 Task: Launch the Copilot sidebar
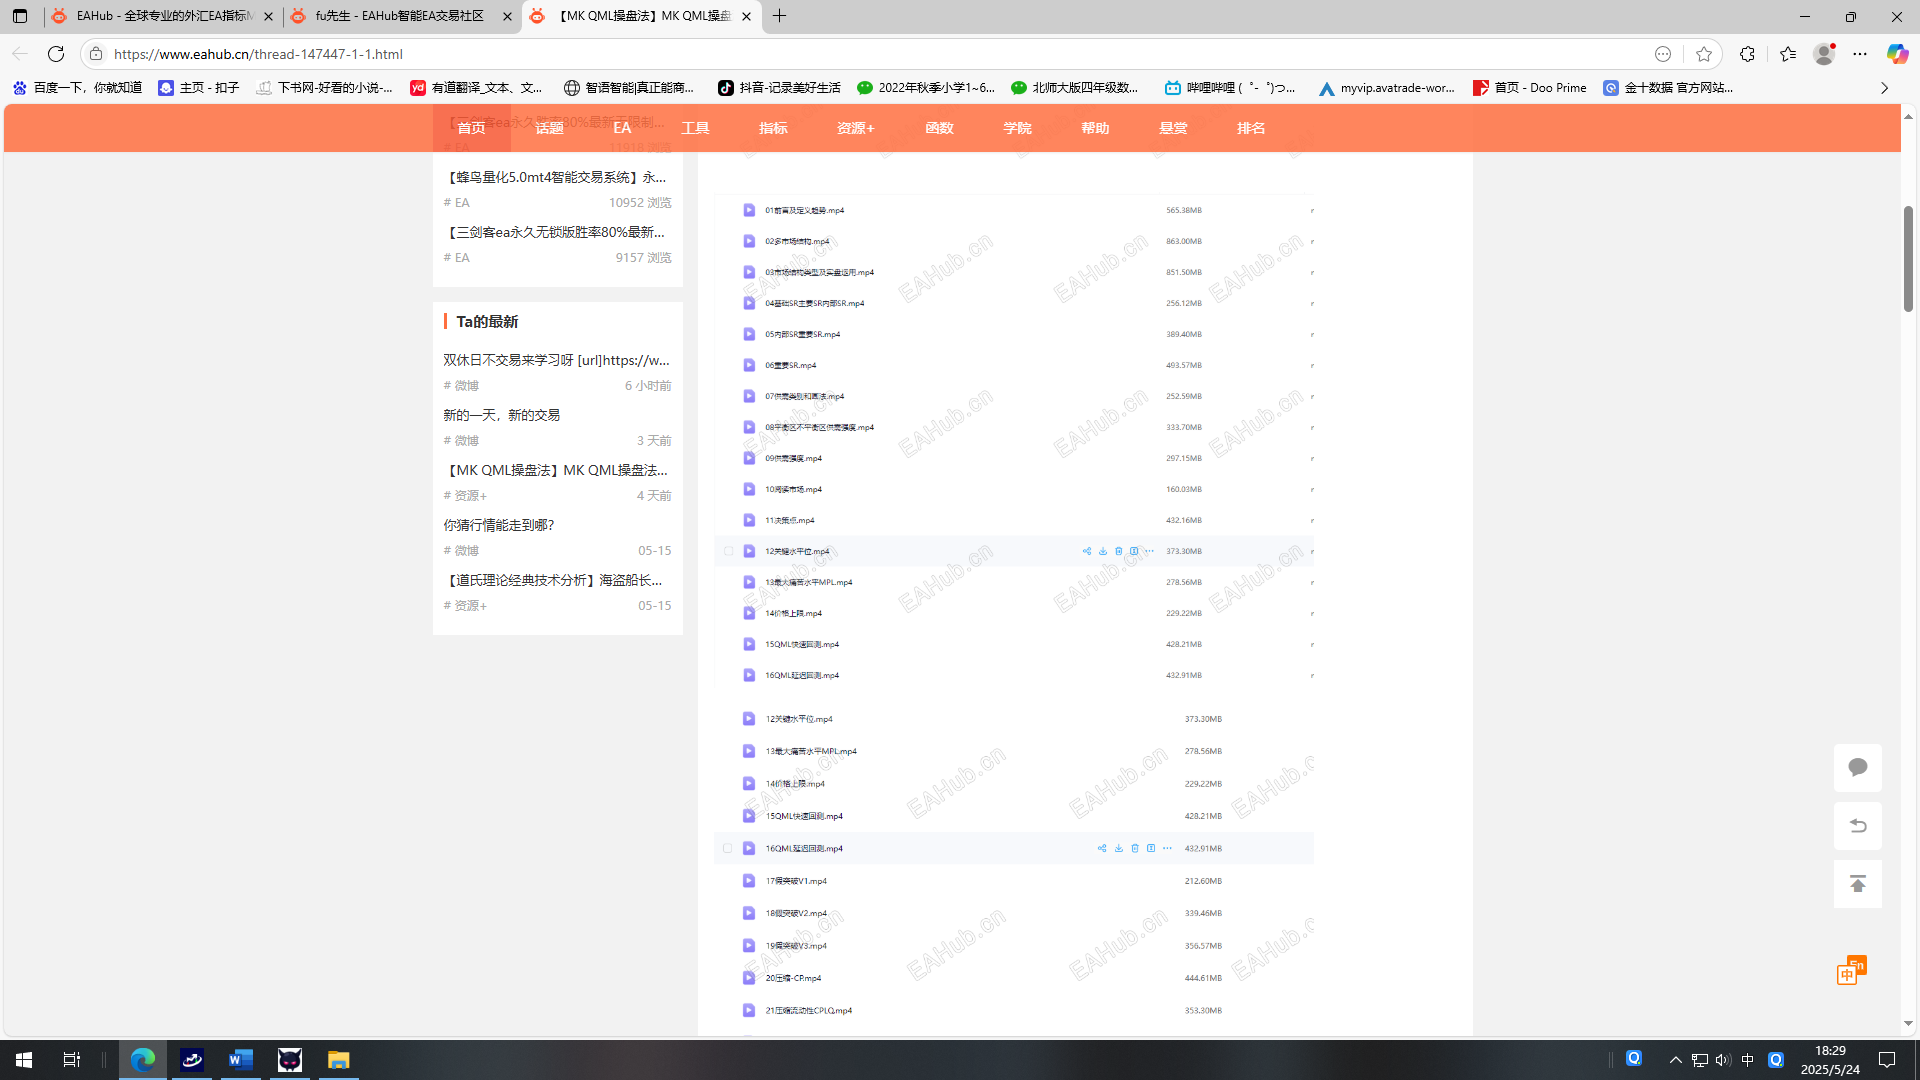(1897, 54)
